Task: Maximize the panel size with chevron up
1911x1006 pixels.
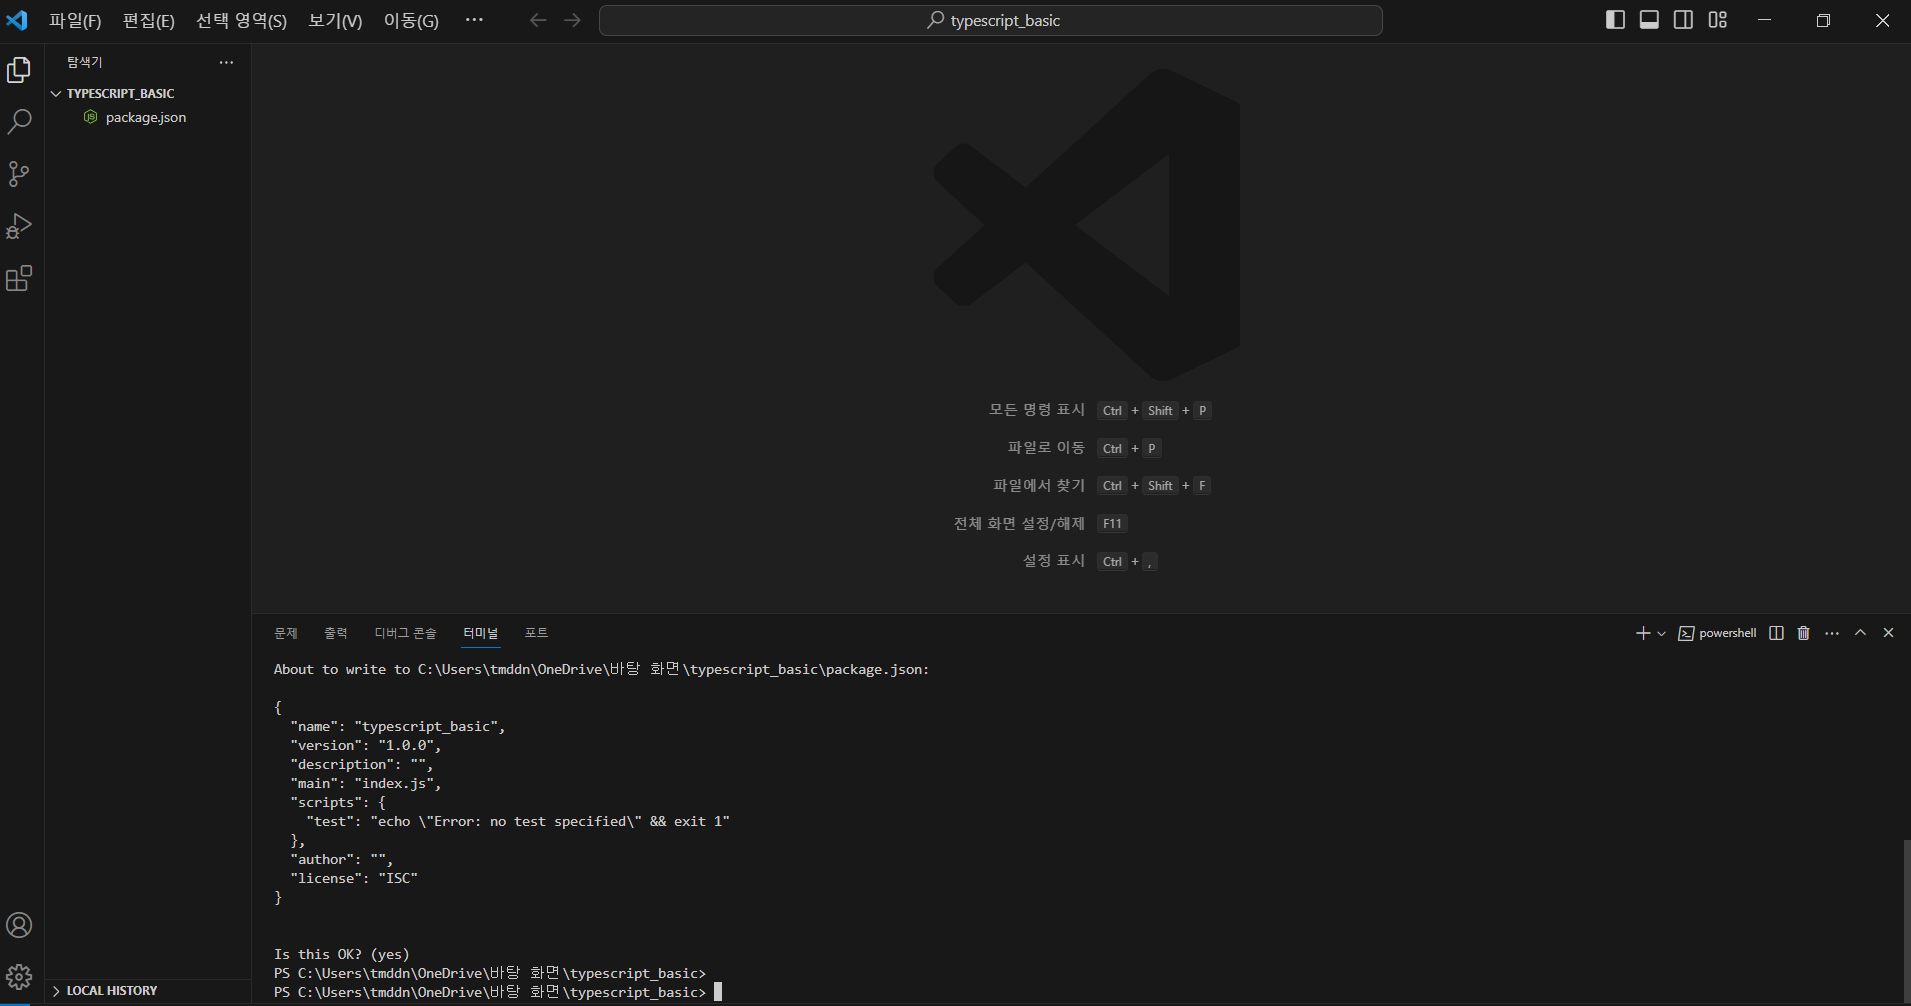Action: pyautogui.click(x=1860, y=633)
